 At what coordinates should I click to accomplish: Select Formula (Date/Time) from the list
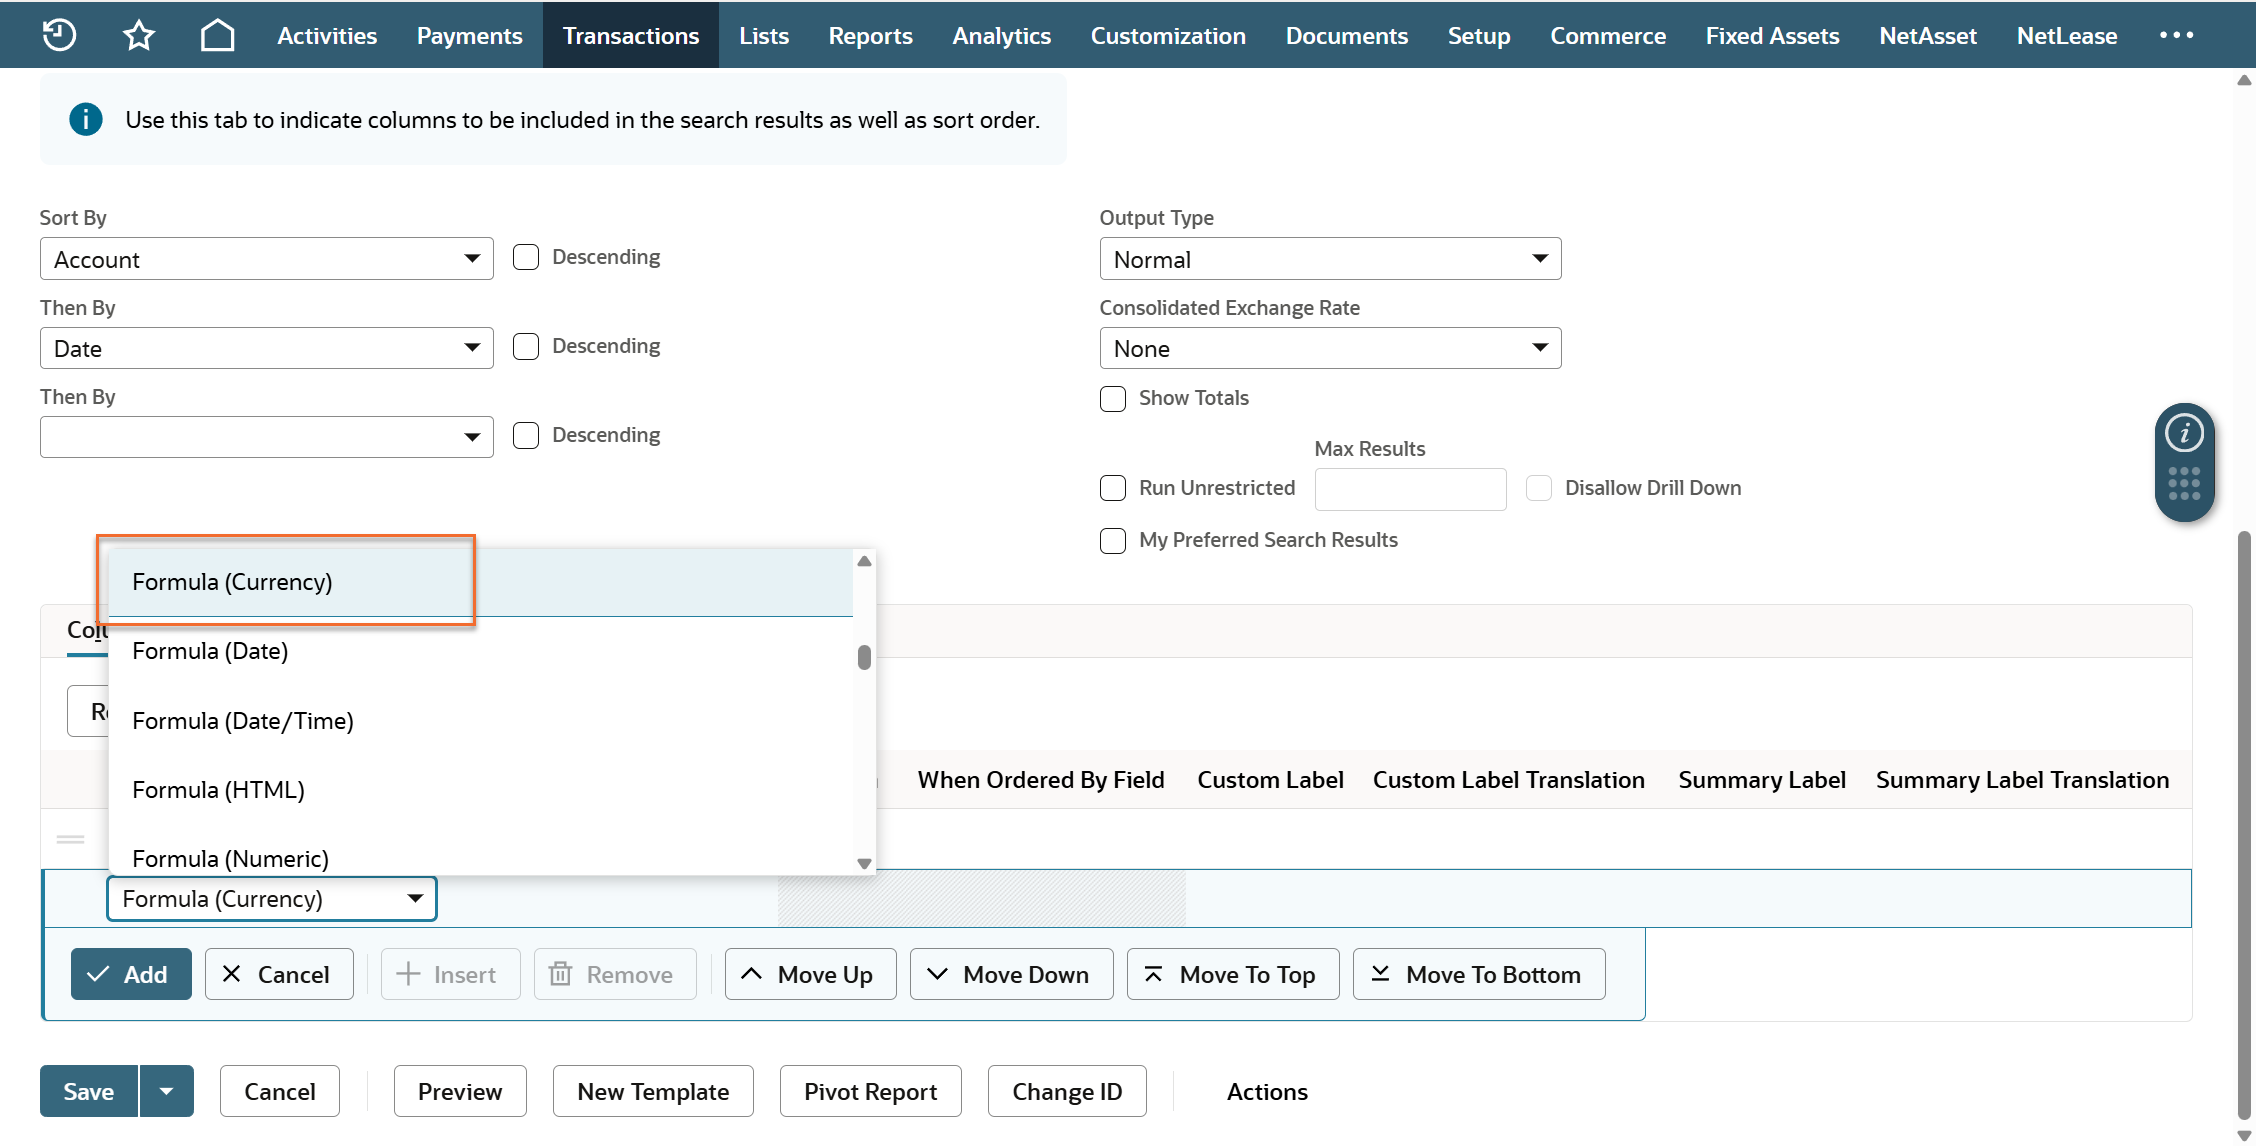tap(243, 721)
